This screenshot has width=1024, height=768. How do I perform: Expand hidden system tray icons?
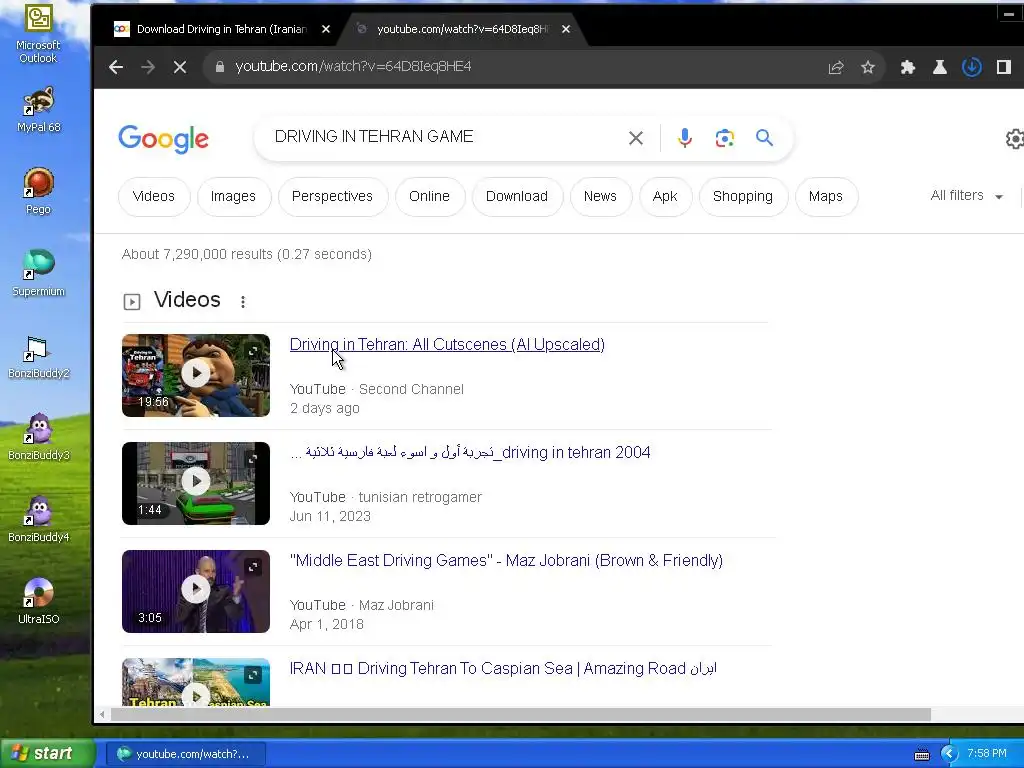tap(949, 754)
